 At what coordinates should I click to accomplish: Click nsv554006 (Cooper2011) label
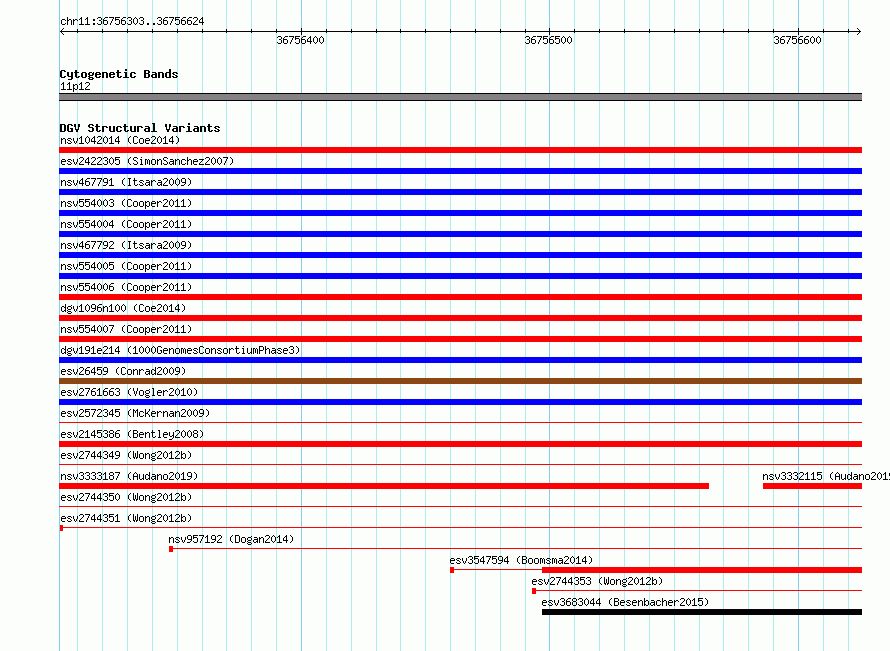[126, 287]
